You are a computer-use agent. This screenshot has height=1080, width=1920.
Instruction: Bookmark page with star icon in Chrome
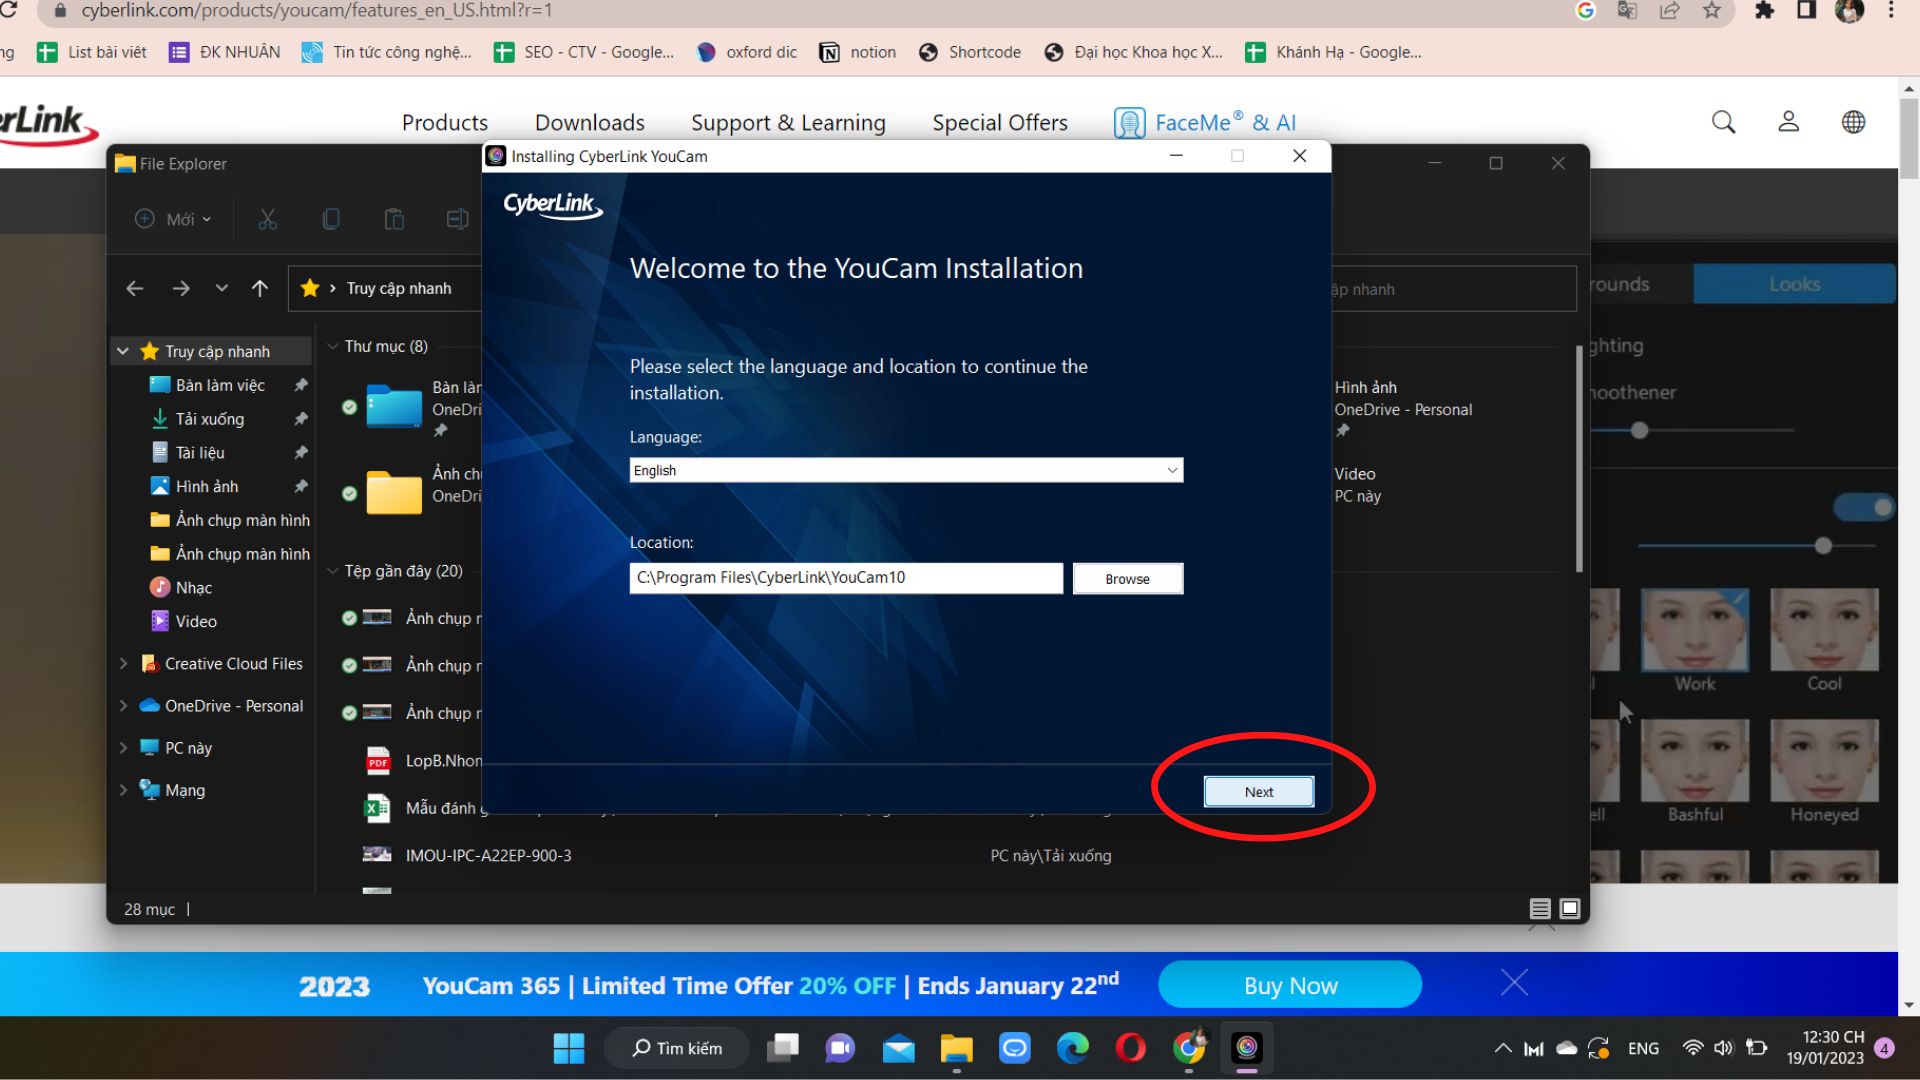(1712, 11)
